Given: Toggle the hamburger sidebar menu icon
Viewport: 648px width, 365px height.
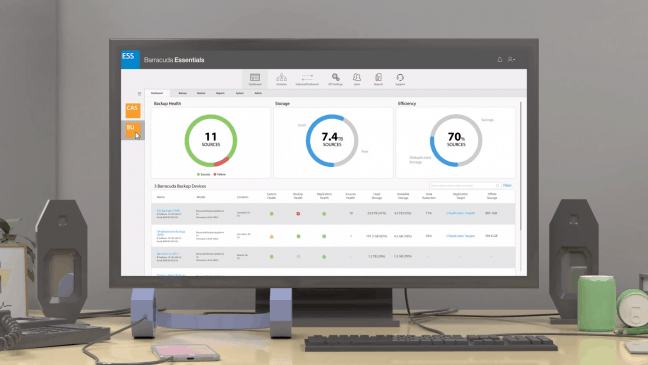Looking at the screenshot, I should pyautogui.click(x=139, y=94).
